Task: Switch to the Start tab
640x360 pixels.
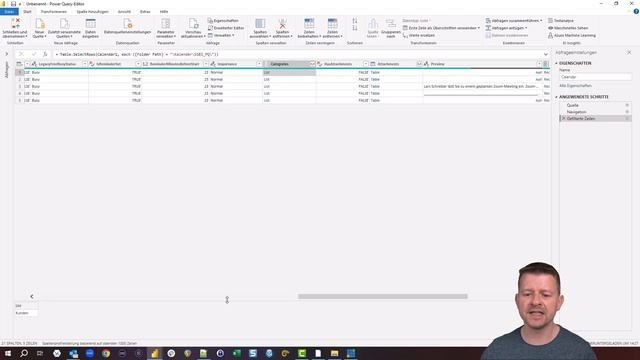Action: coord(27,12)
